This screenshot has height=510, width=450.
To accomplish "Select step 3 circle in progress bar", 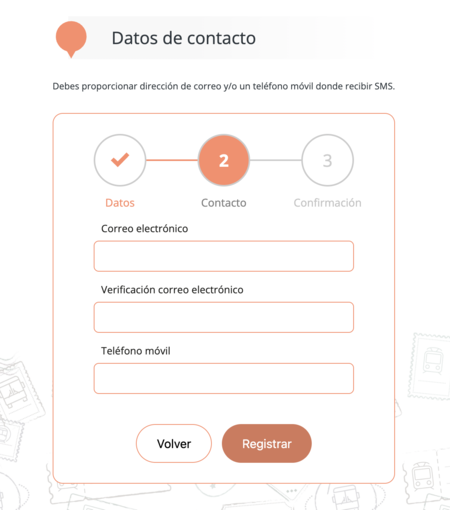I will pos(327,160).
